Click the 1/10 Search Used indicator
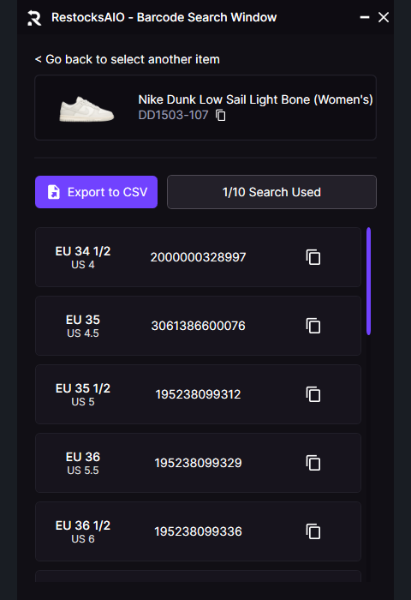 pos(272,192)
